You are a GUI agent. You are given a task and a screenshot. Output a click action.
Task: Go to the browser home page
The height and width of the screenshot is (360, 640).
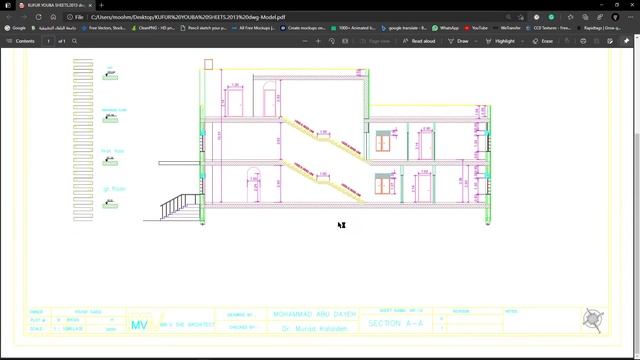click(53, 17)
